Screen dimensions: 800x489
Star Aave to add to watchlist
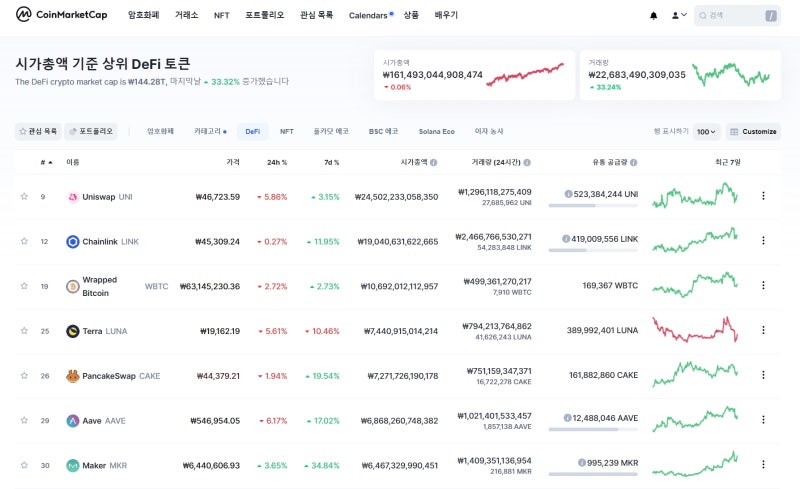click(24, 420)
